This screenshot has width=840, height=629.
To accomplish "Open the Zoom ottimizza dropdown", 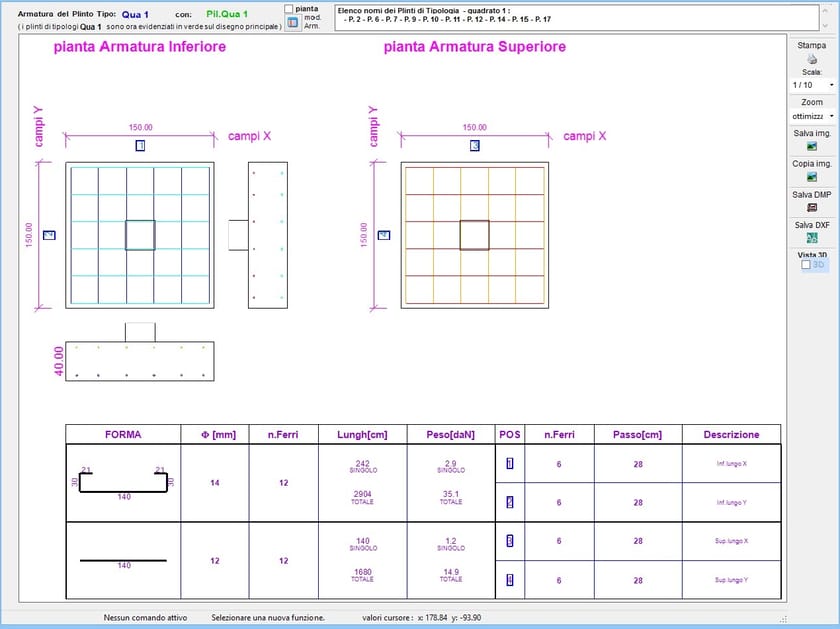I will [808, 116].
